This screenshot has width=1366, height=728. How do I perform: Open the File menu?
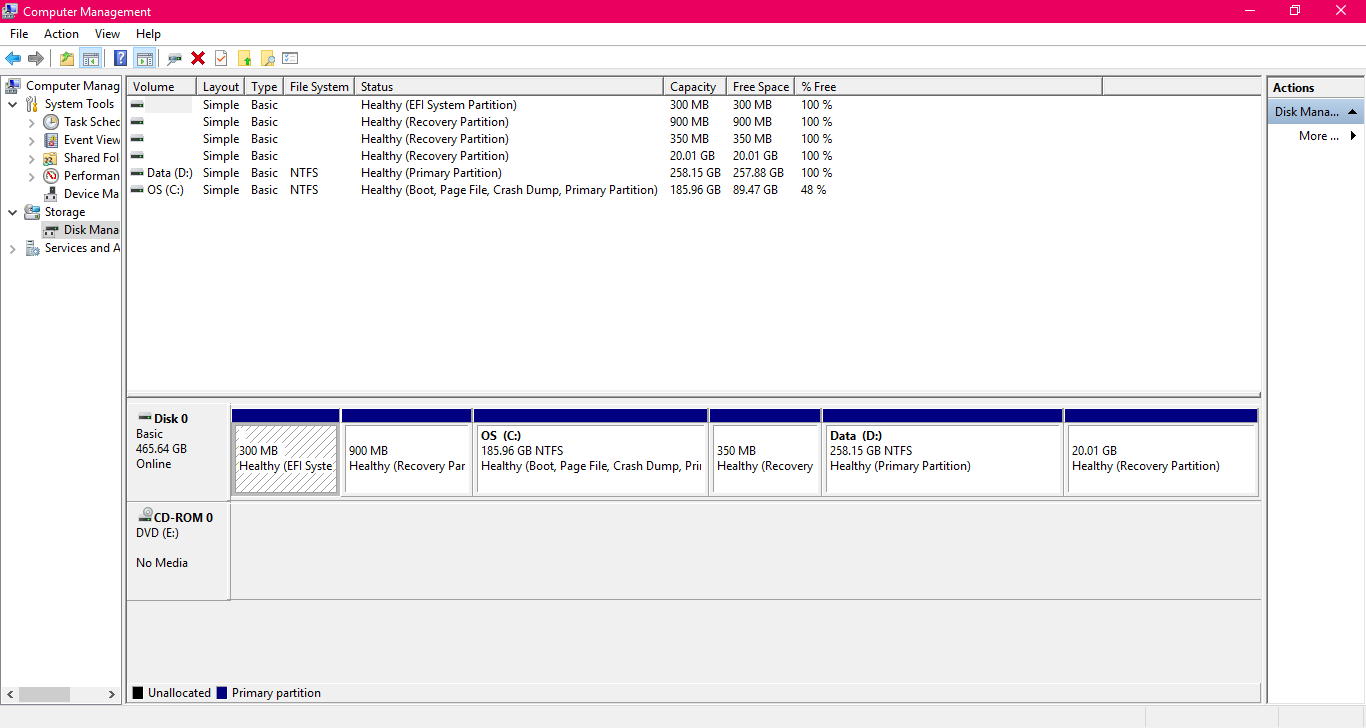coord(19,34)
